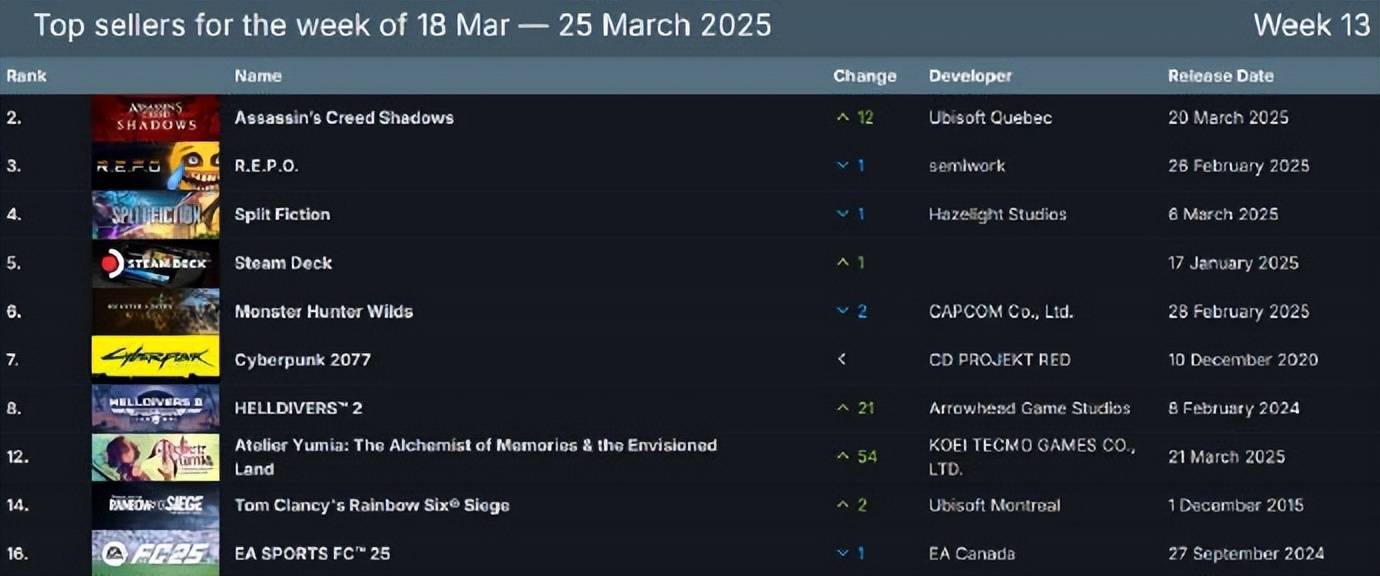
Task: Open the Monster Hunter Wilds cover image
Action: (155, 311)
